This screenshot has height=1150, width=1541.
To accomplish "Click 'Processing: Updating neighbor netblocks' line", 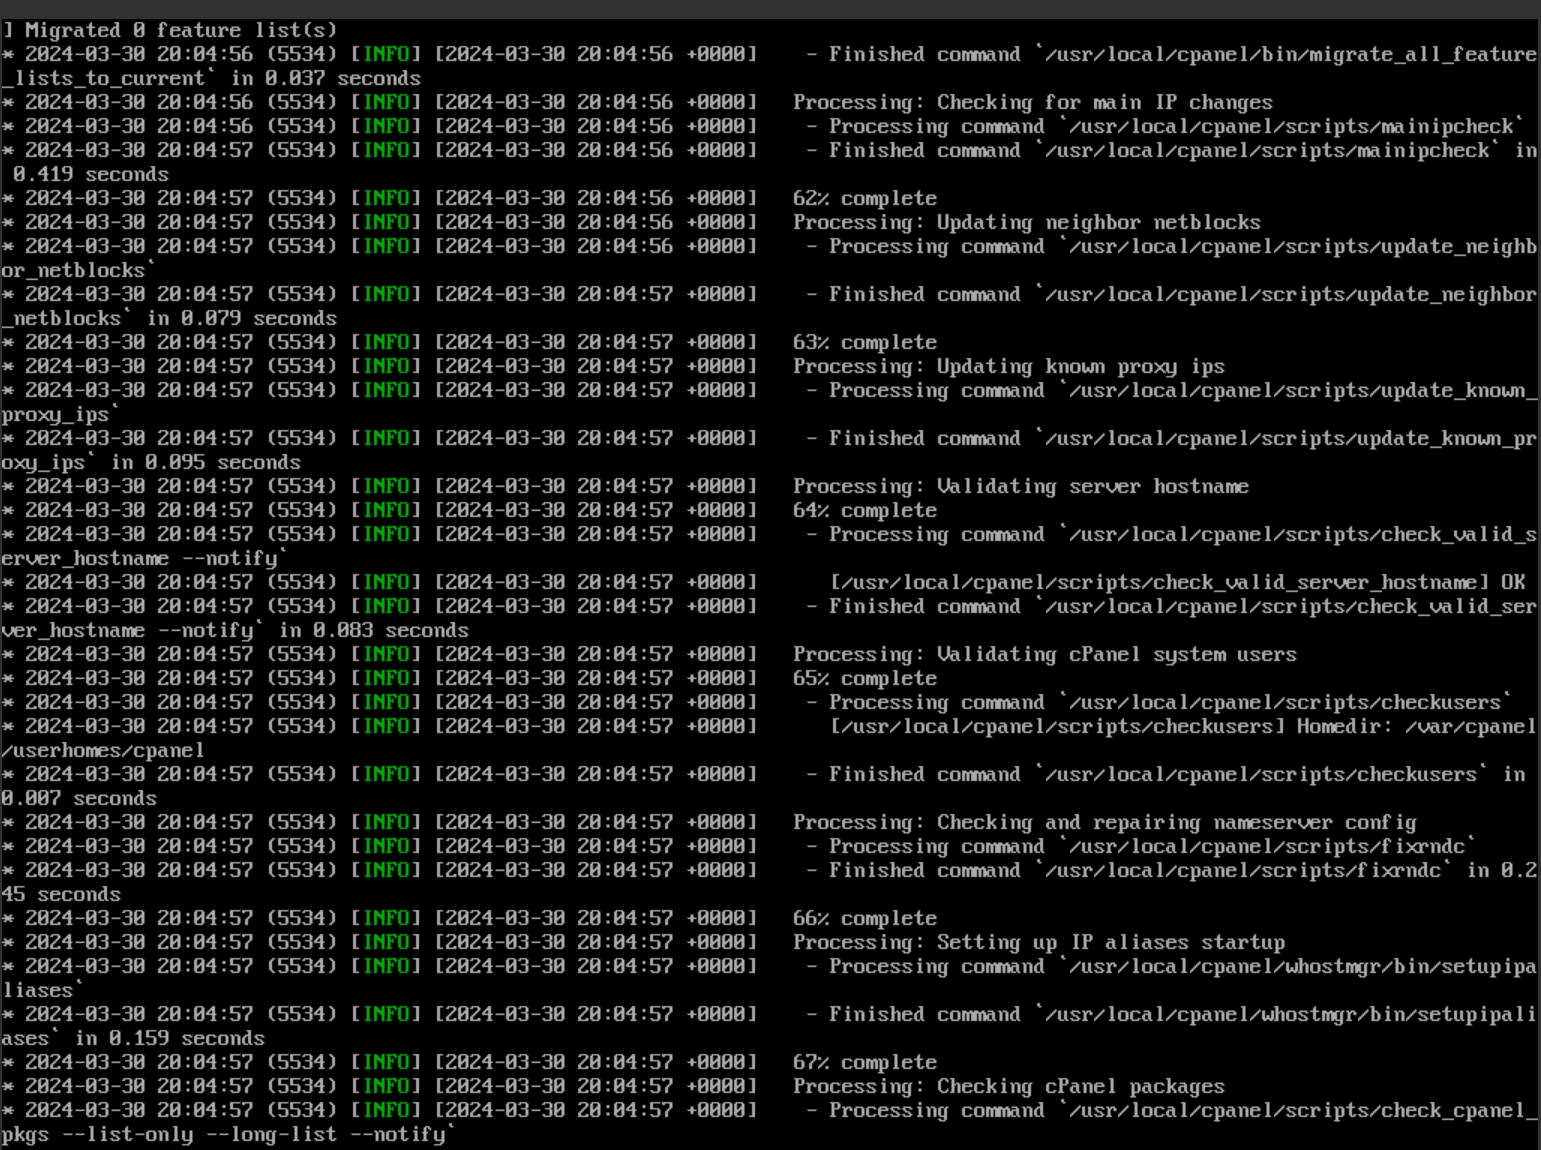I will 1026,222.
